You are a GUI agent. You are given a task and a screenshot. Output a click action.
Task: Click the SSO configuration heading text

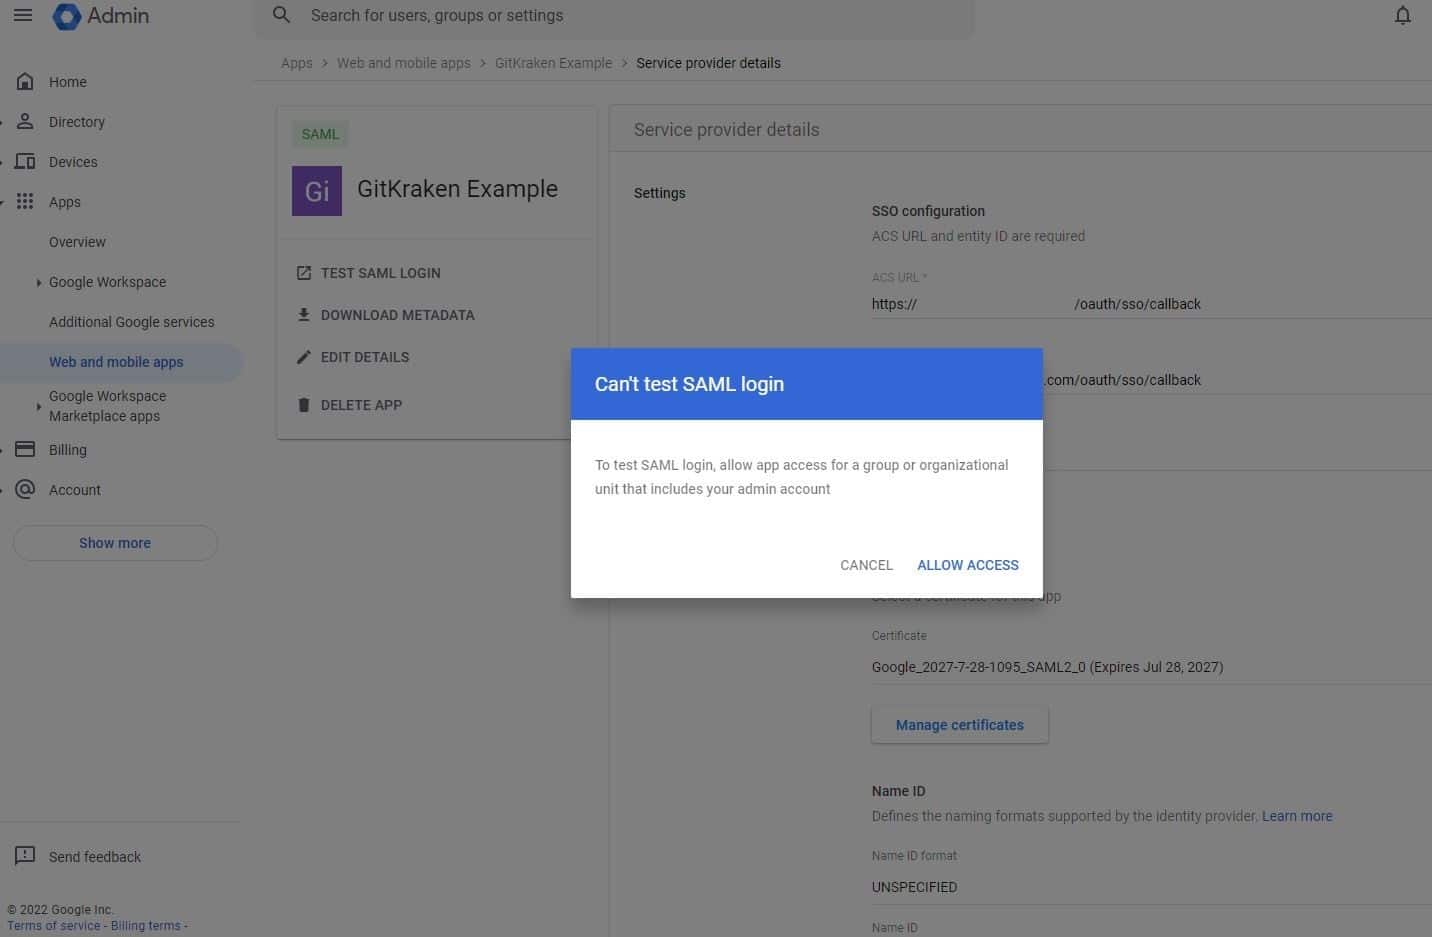[x=928, y=211]
